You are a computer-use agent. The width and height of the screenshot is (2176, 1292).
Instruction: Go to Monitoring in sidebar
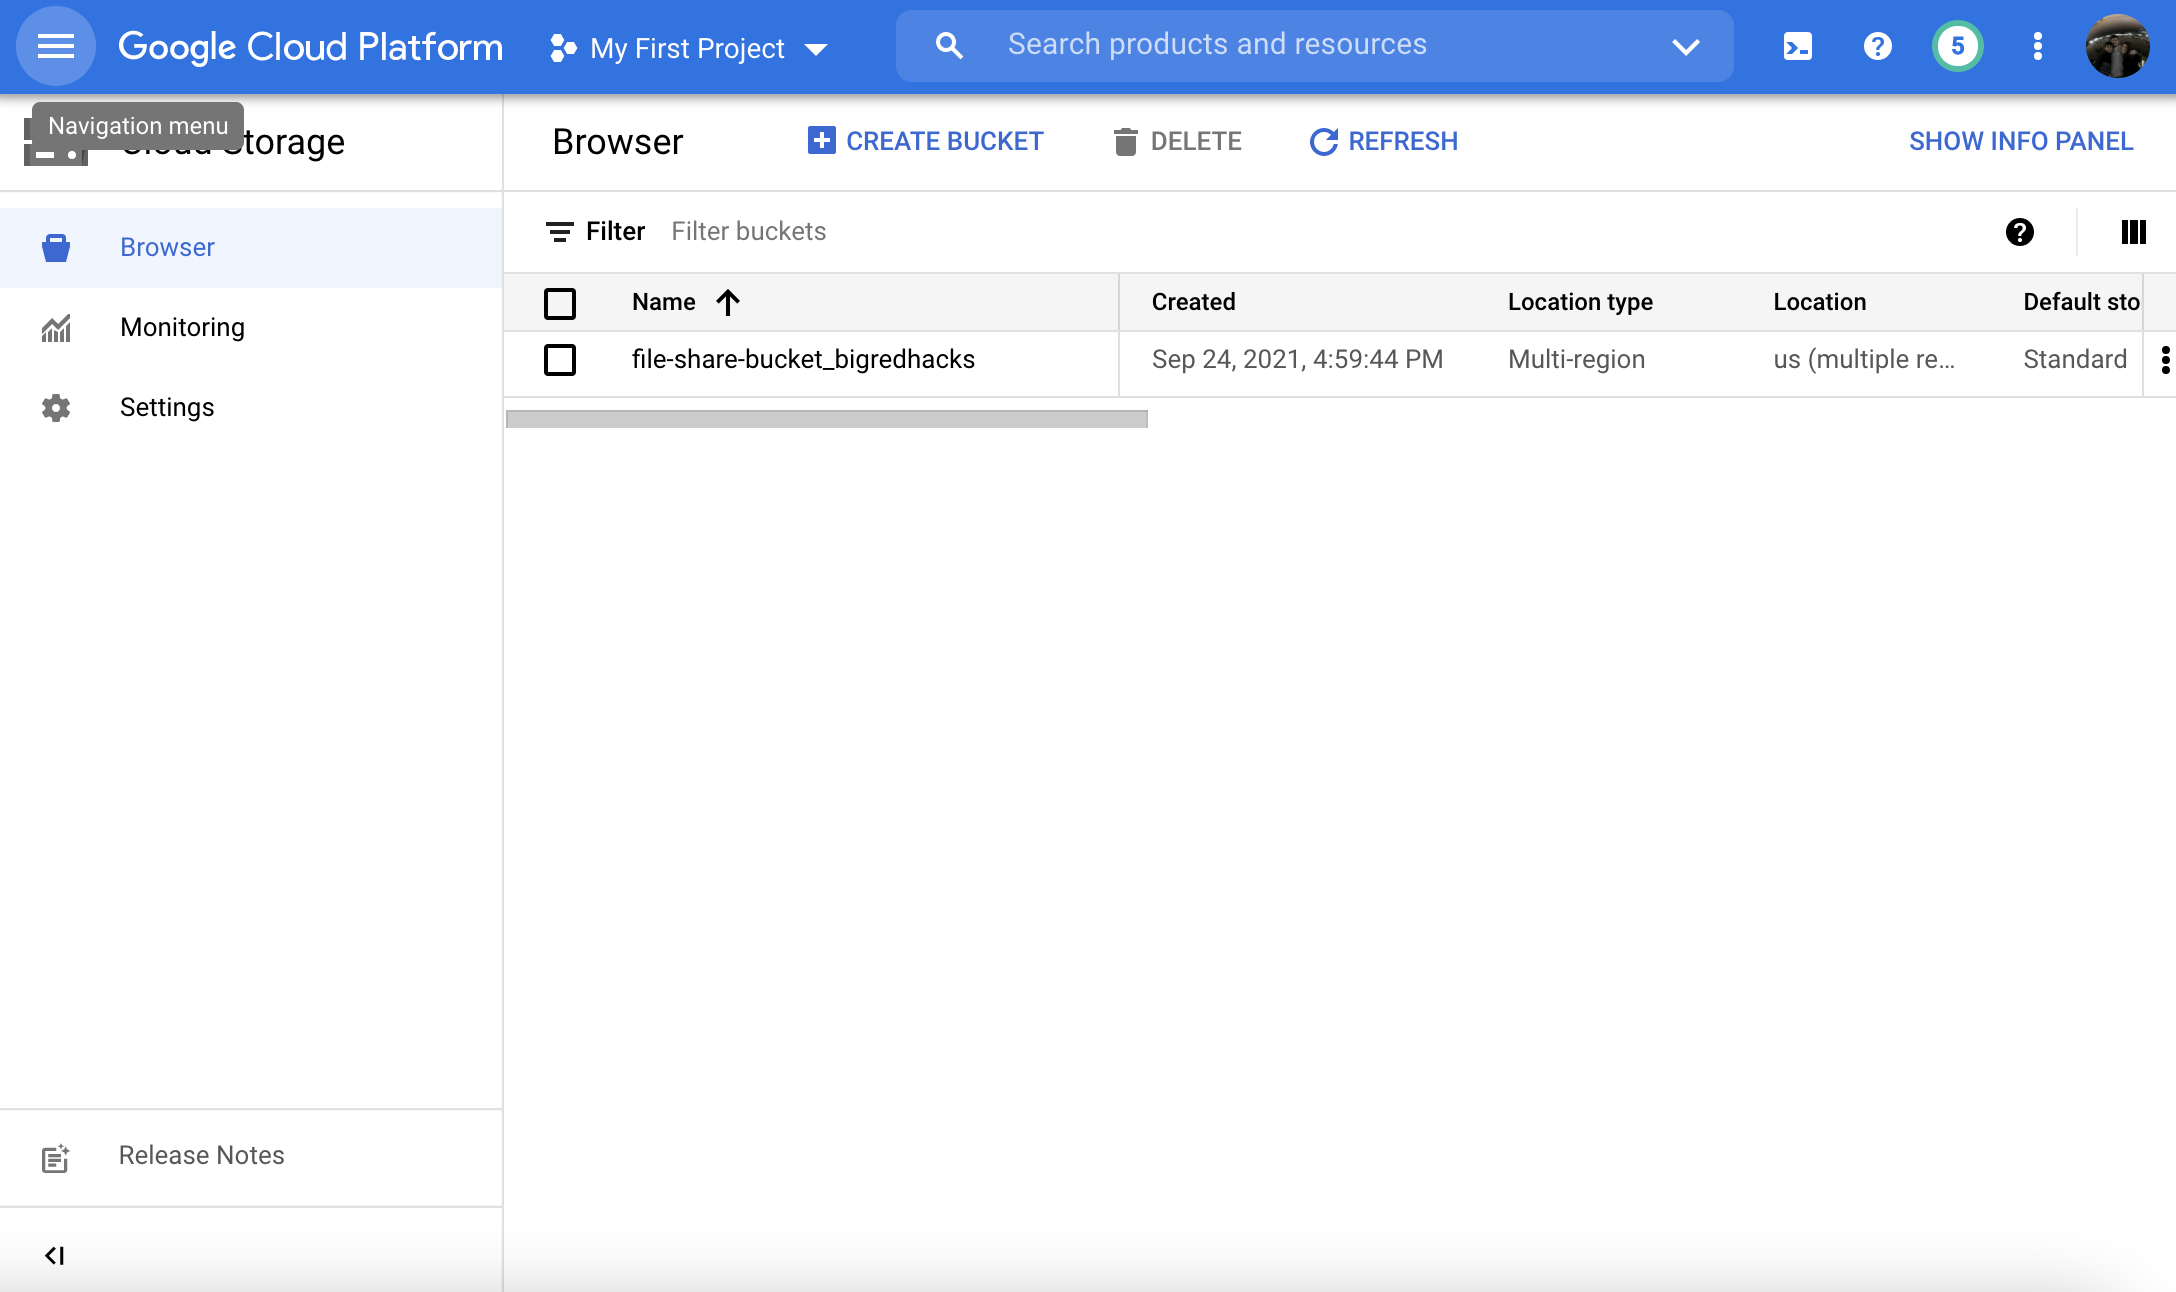click(182, 327)
